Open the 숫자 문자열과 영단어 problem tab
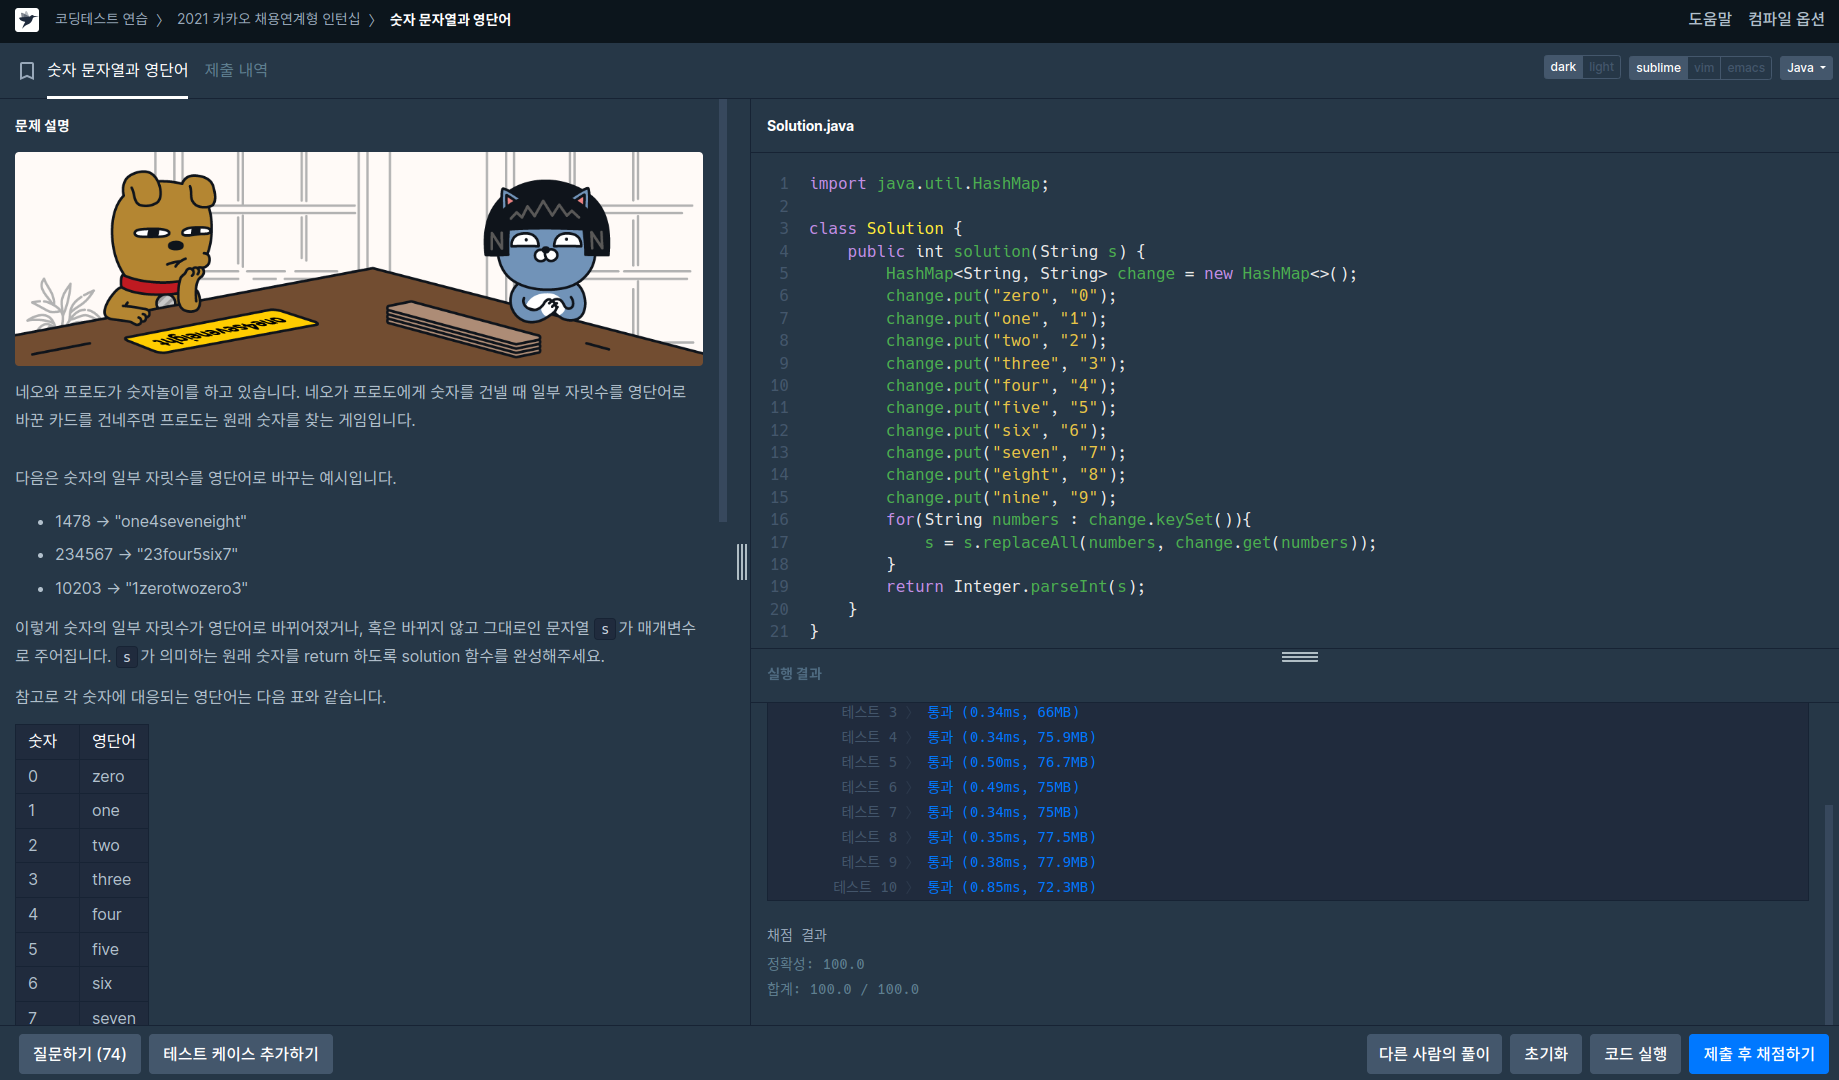The height and width of the screenshot is (1080, 1839). (117, 70)
